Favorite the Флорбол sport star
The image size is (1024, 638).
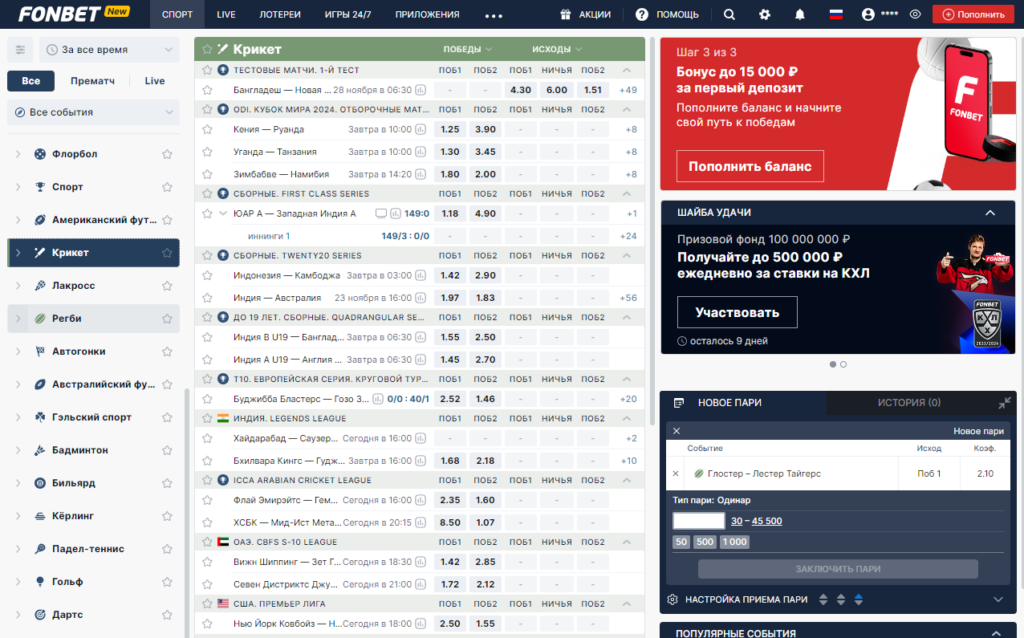click(x=167, y=154)
